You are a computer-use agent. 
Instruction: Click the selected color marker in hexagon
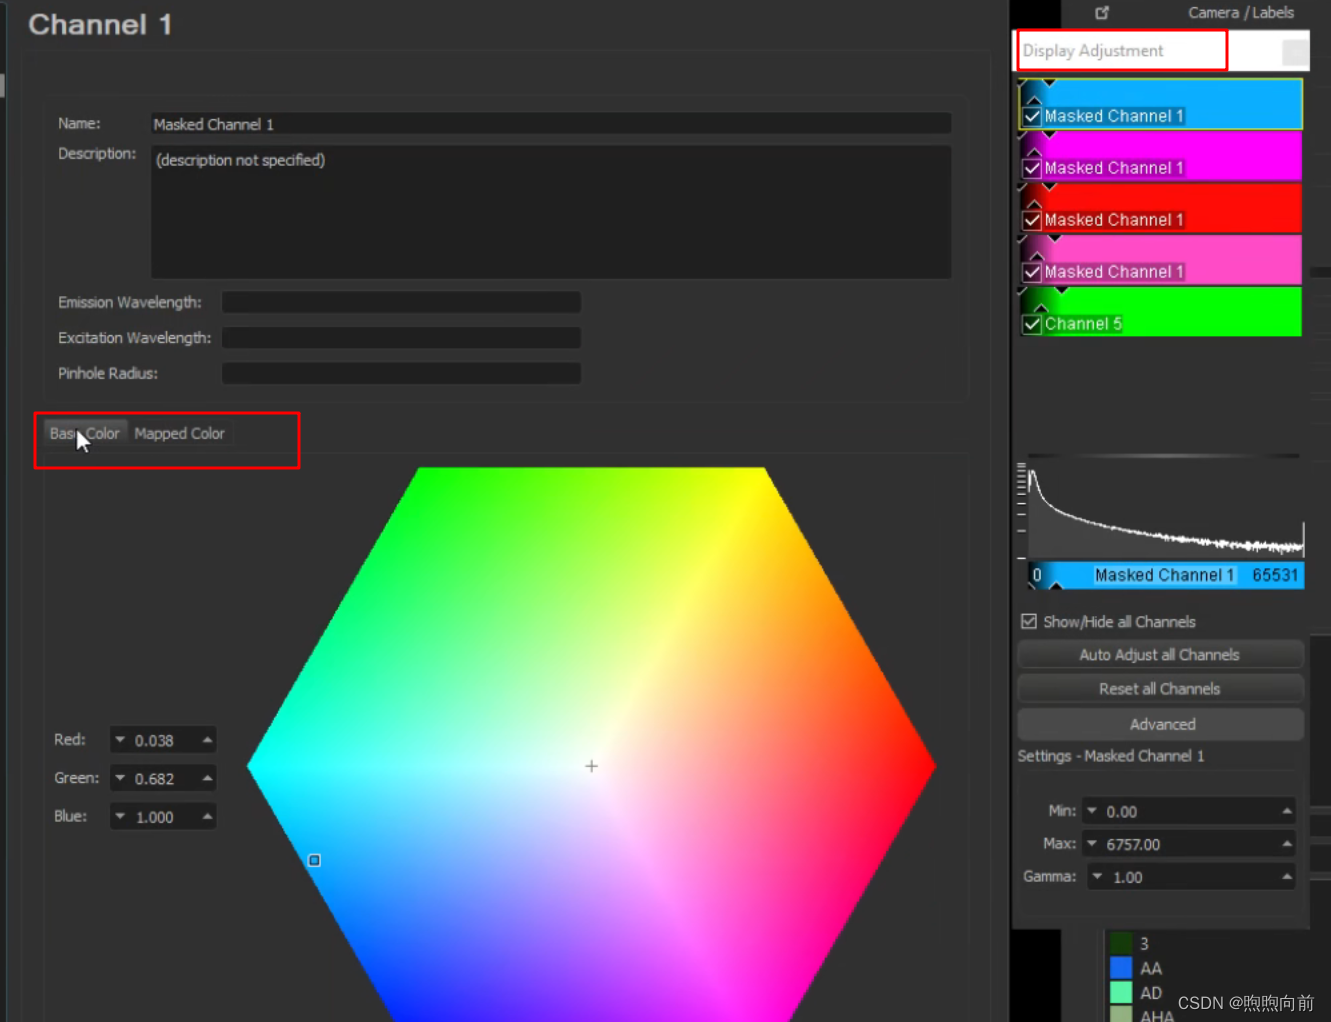pos(314,860)
